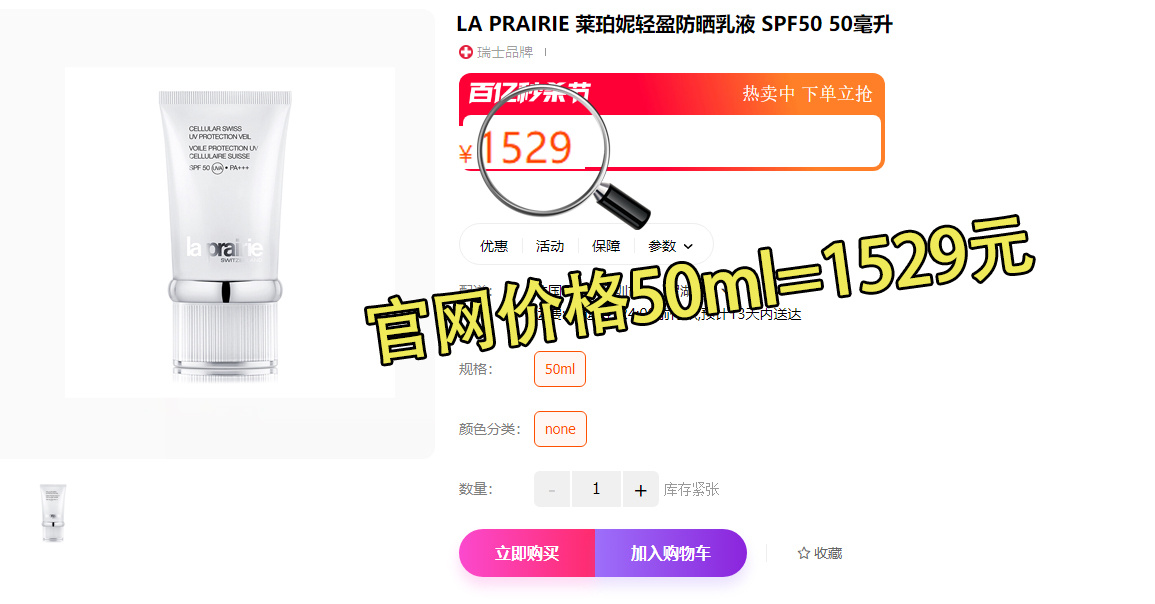1155x604 pixels.
Task: Click the 立即购买 buy now button
Action: [527, 553]
